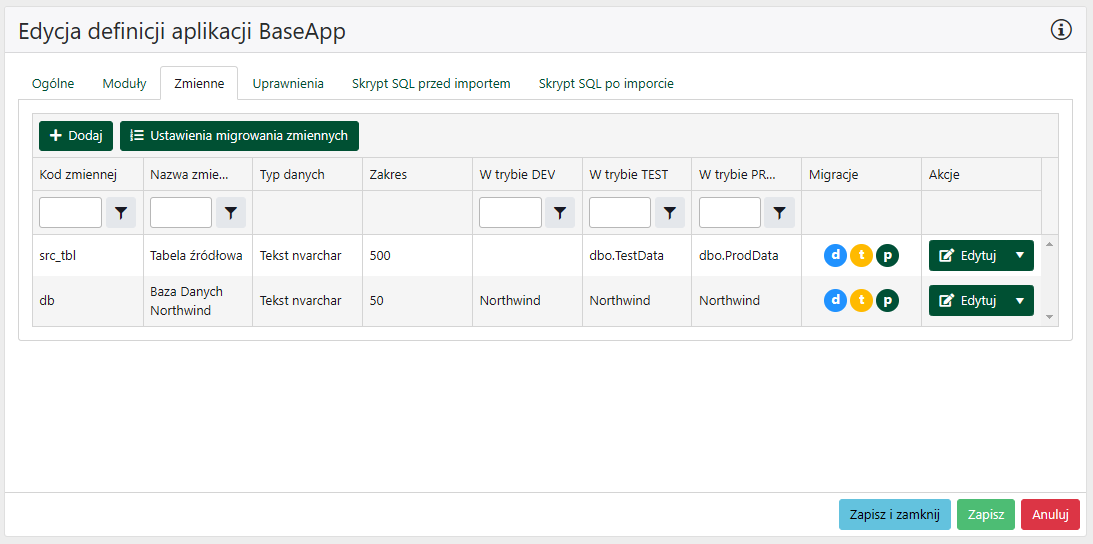Click blue 'd' migration icon in db row
The image size is (1093, 544).
pyautogui.click(x=835, y=301)
